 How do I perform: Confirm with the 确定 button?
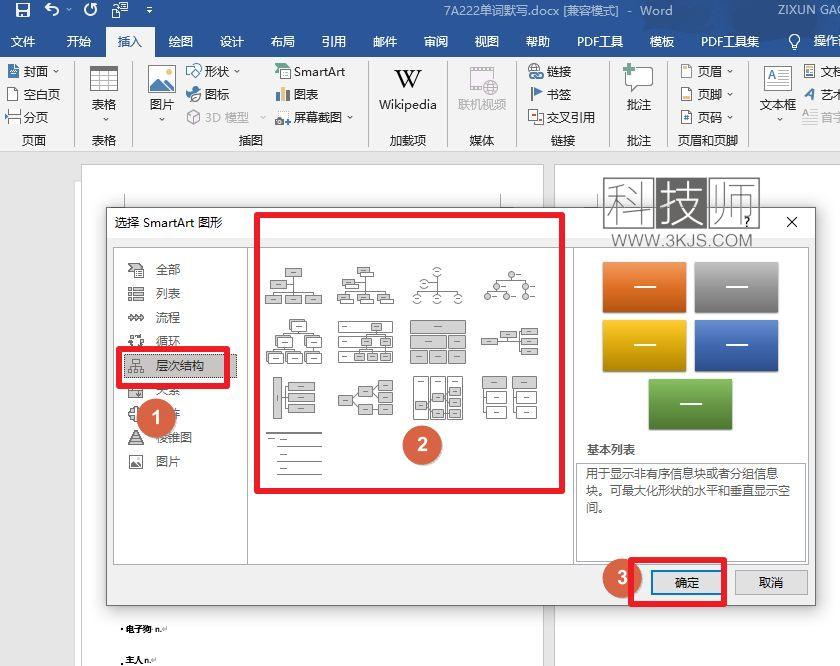click(686, 582)
